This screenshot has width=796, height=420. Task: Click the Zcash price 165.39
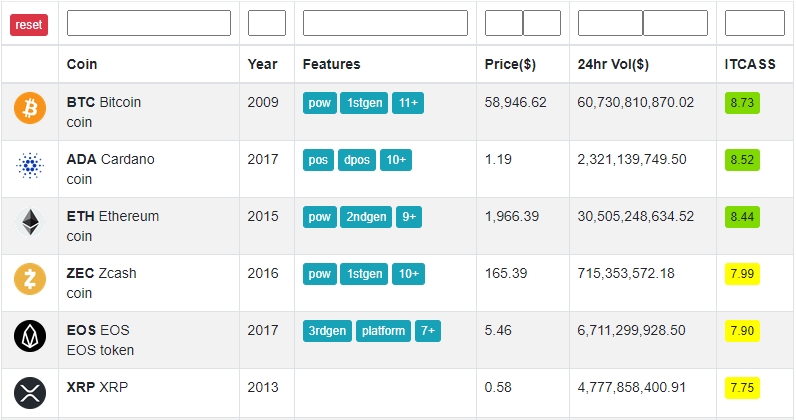pos(506,273)
